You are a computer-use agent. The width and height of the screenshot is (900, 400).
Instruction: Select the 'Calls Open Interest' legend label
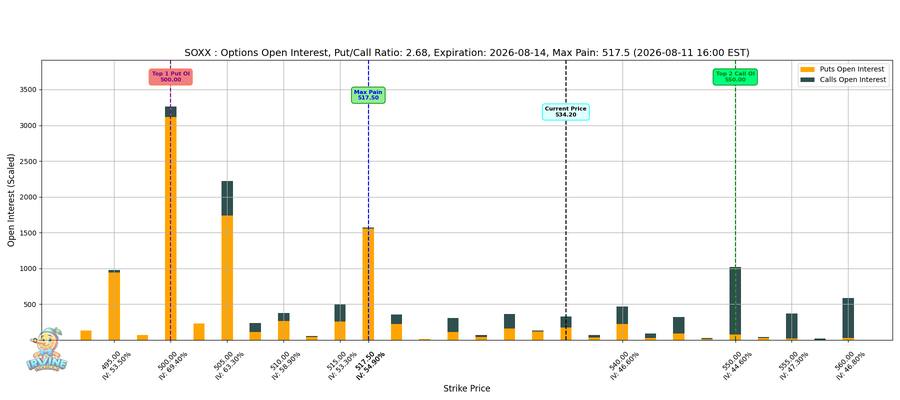click(x=854, y=80)
